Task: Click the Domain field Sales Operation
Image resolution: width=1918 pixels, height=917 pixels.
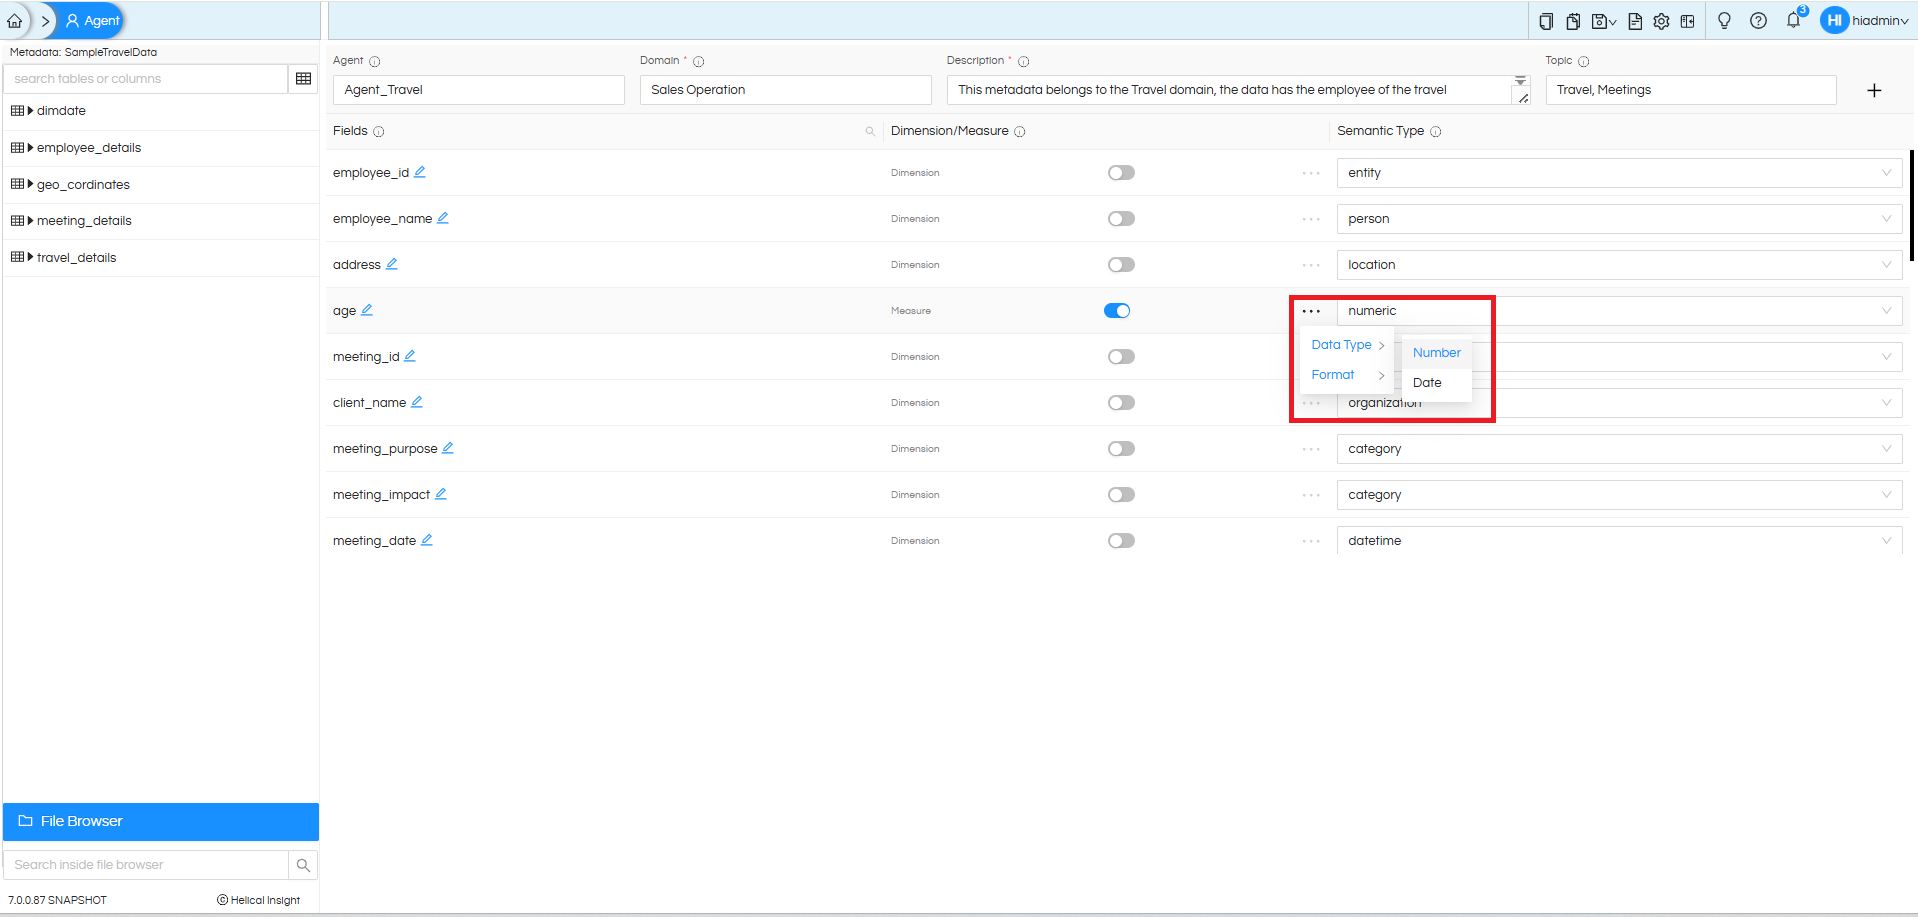Action: [786, 90]
